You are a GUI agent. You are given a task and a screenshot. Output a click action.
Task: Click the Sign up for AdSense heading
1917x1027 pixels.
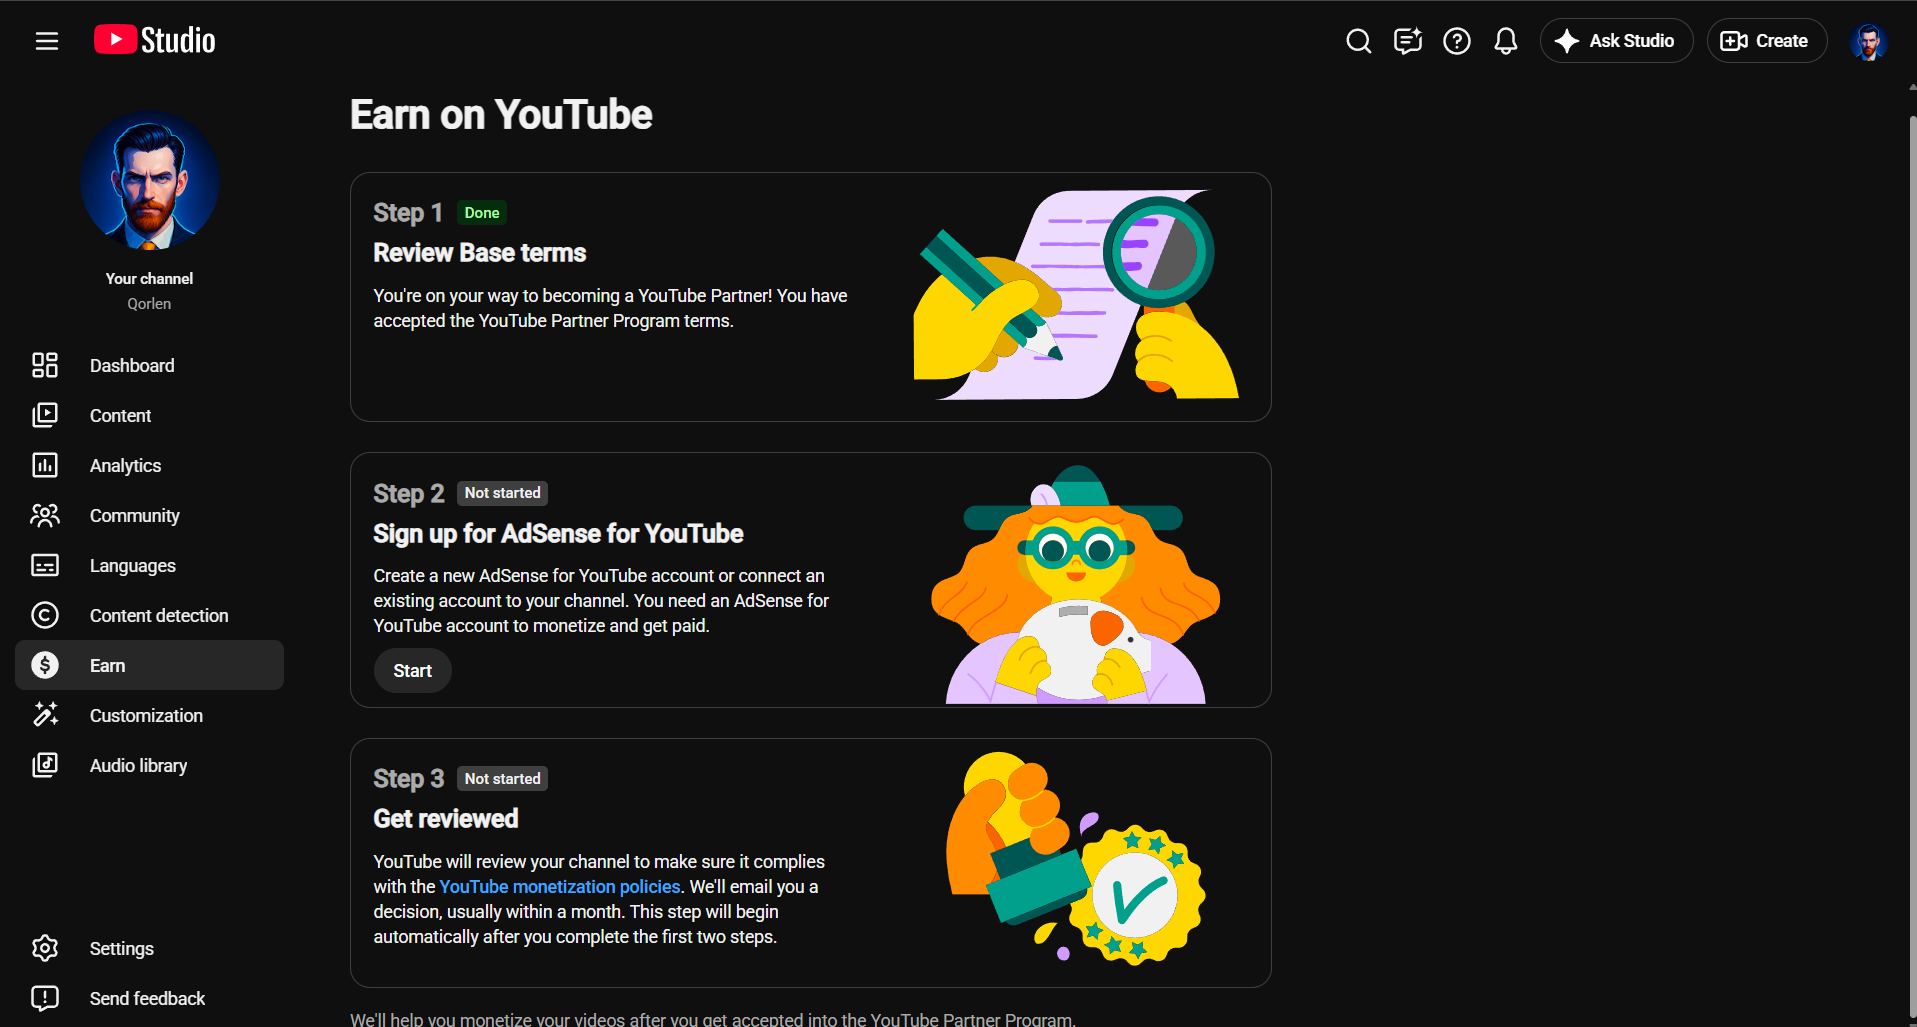[x=558, y=534]
